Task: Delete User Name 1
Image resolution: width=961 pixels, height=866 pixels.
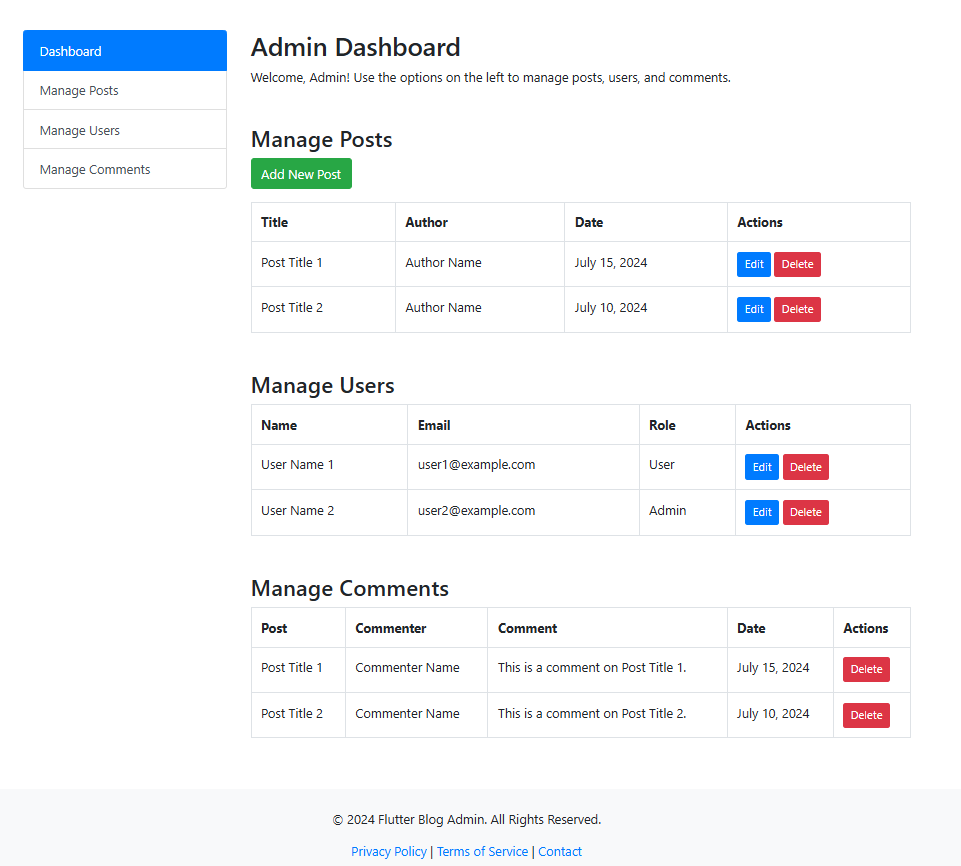Action: pyautogui.click(x=805, y=467)
